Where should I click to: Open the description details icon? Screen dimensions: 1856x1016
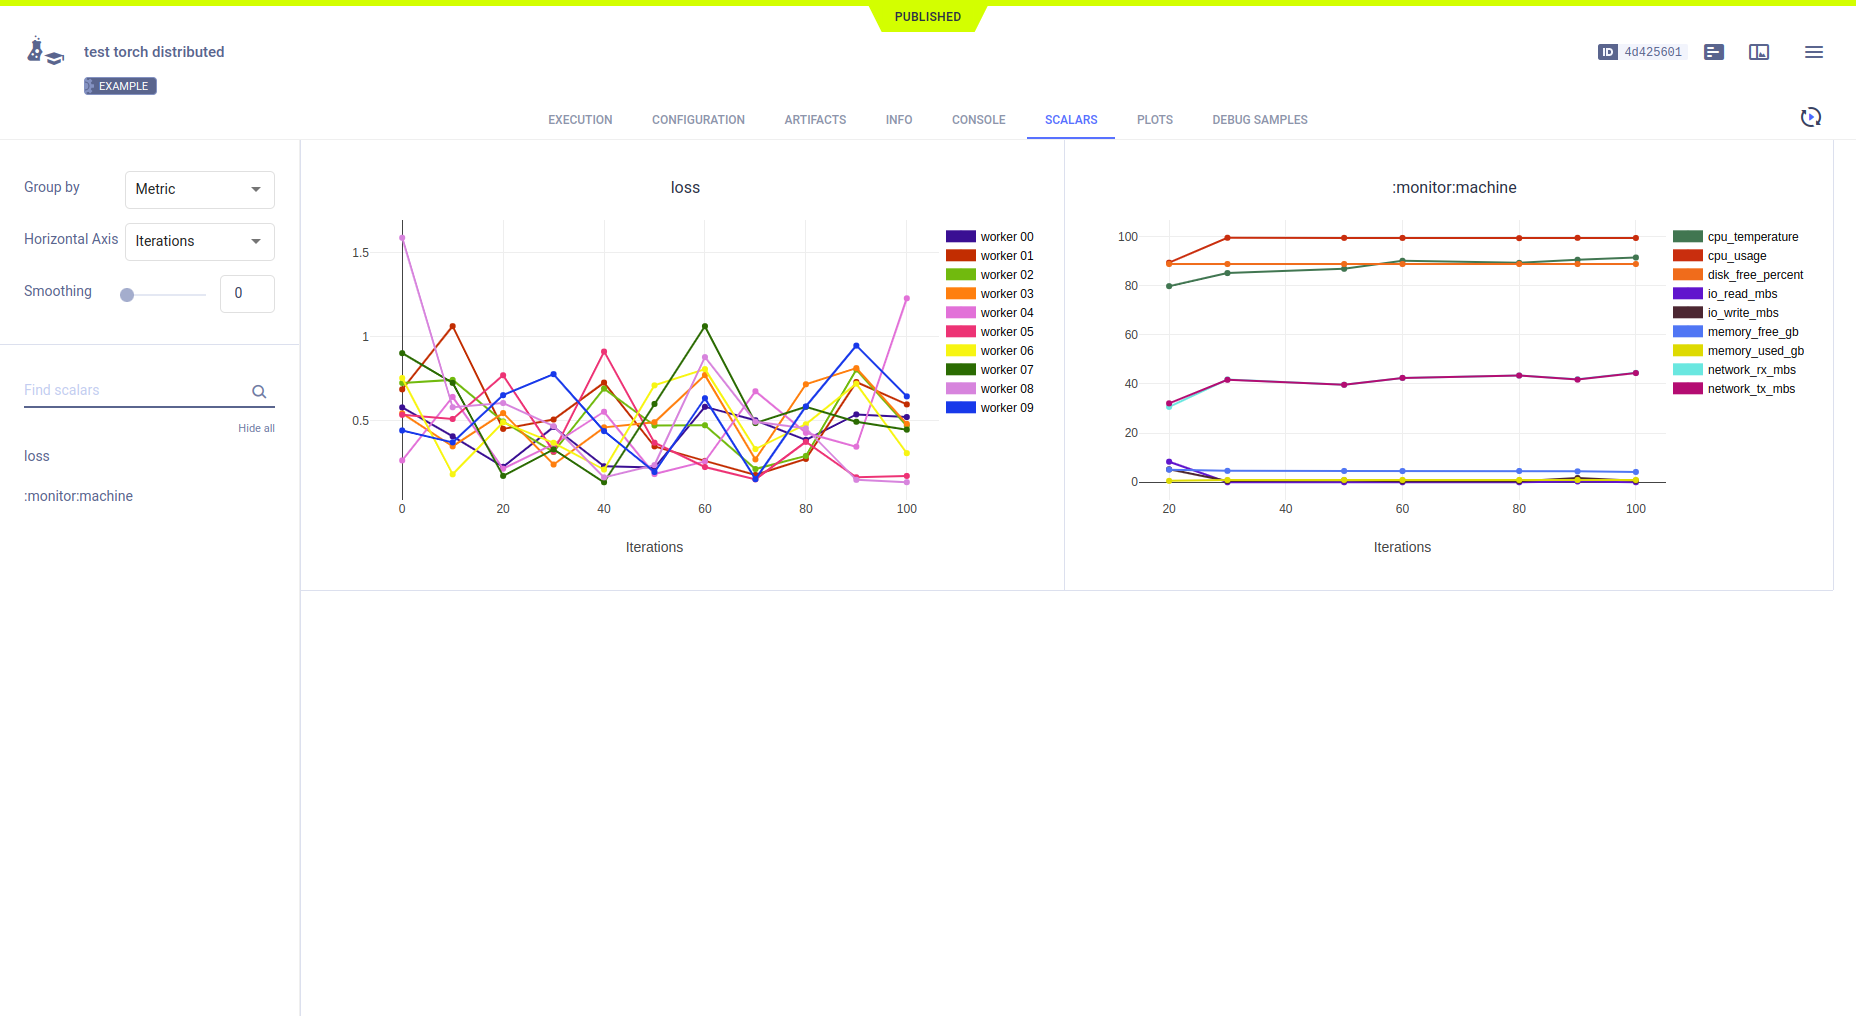tap(1714, 52)
